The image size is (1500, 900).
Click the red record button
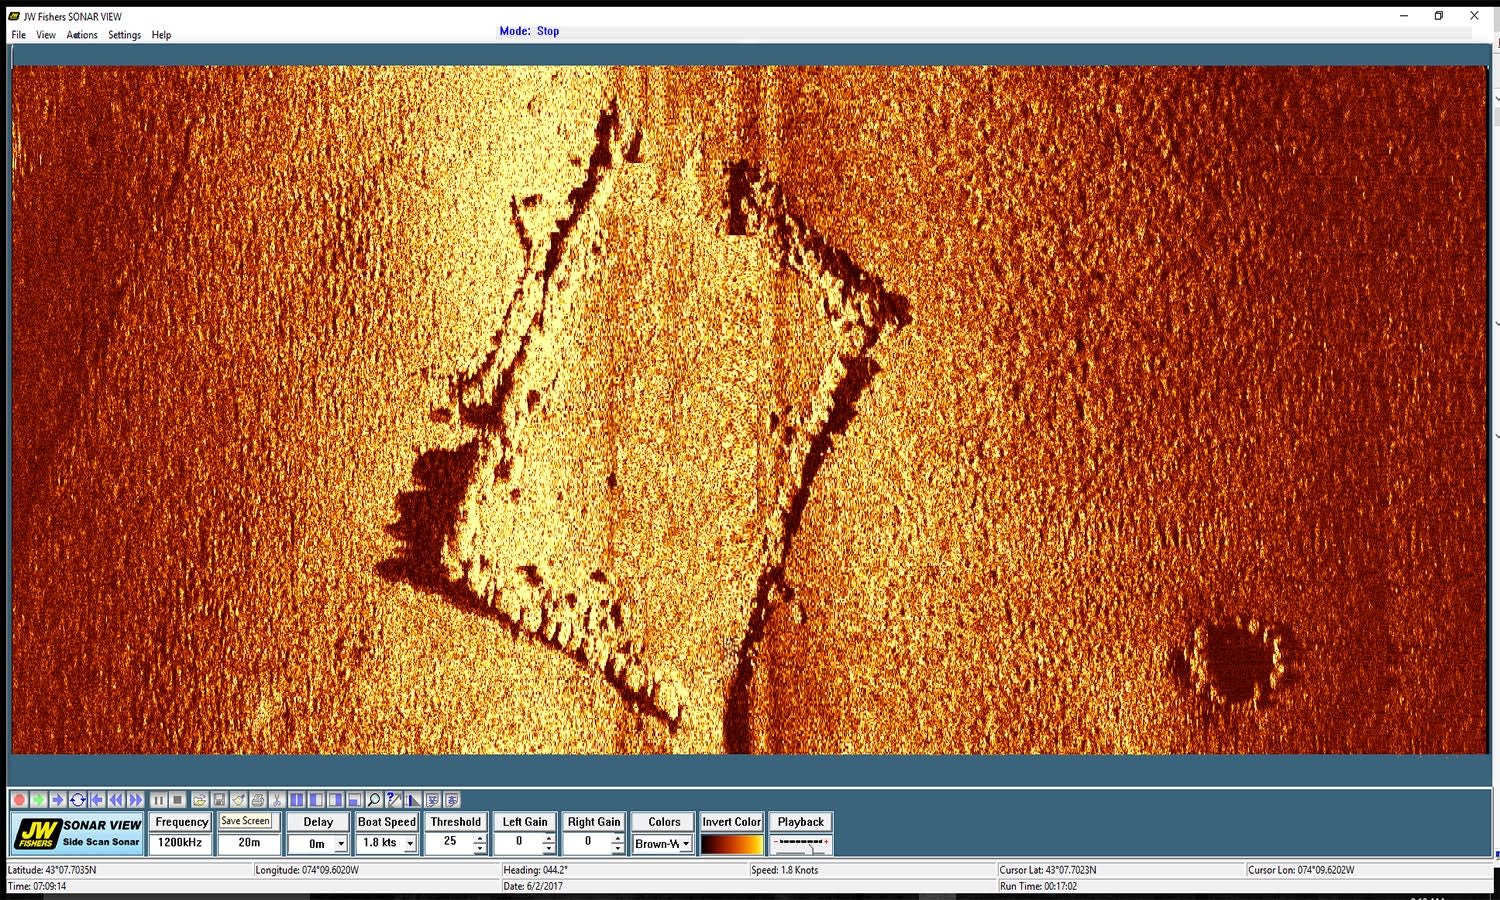click(19, 800)
